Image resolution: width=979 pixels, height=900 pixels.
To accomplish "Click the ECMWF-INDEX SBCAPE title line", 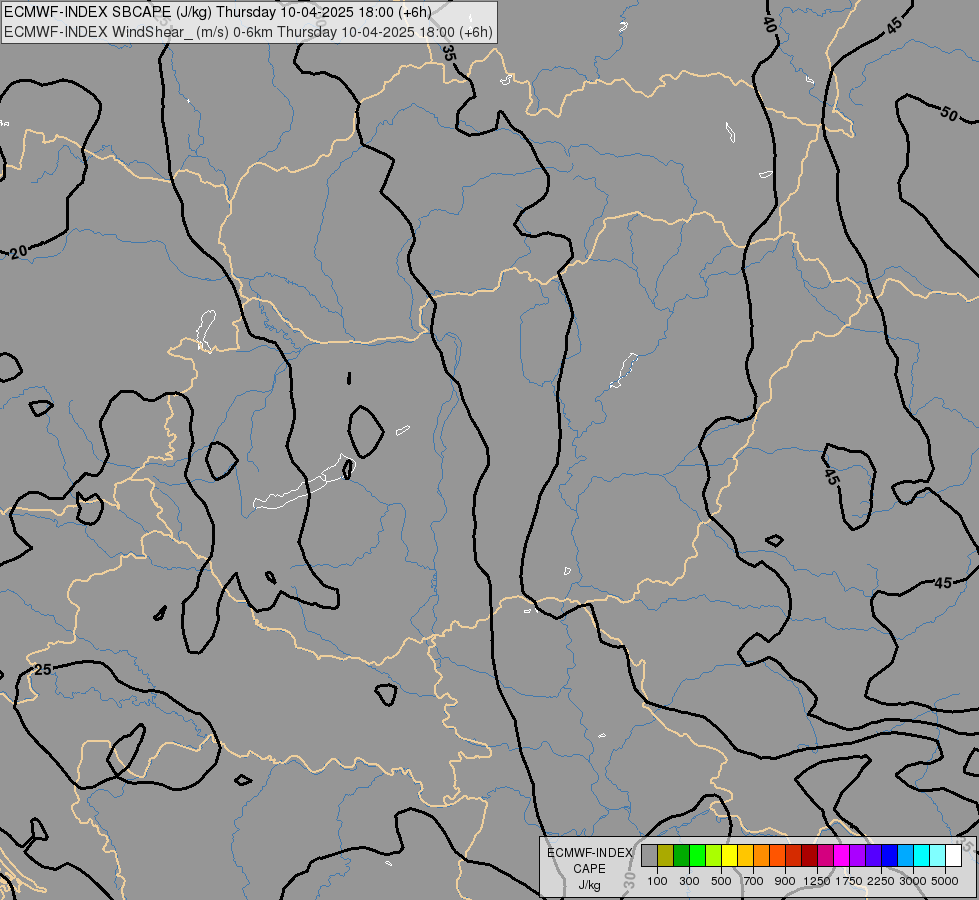I will point(217,12).
